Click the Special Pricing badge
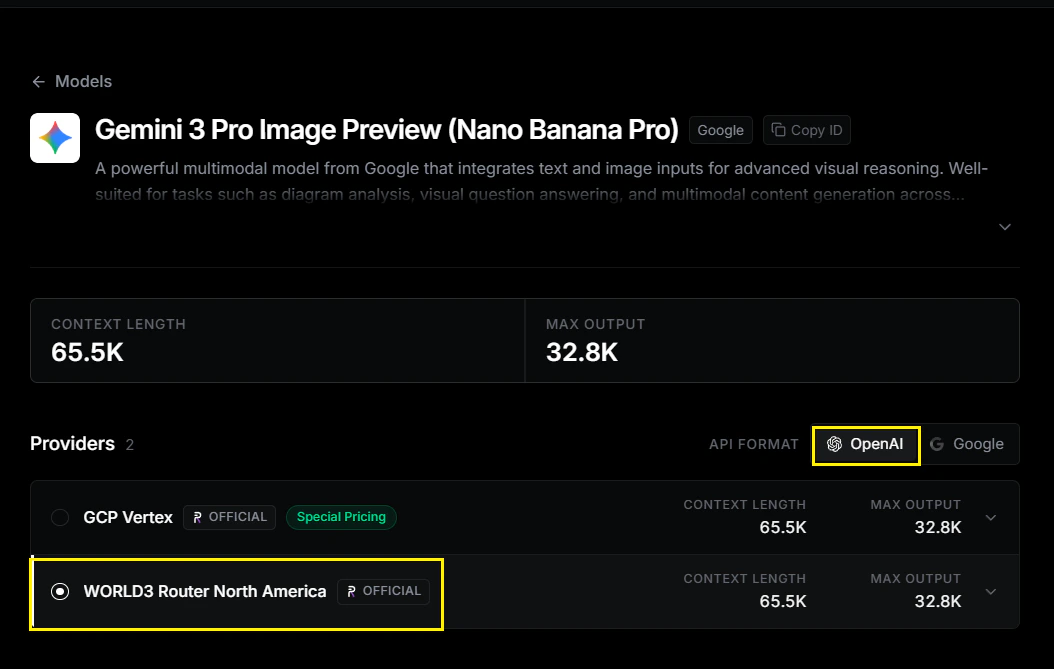Viewport: 1054px width, 669px height. point(341,517)
